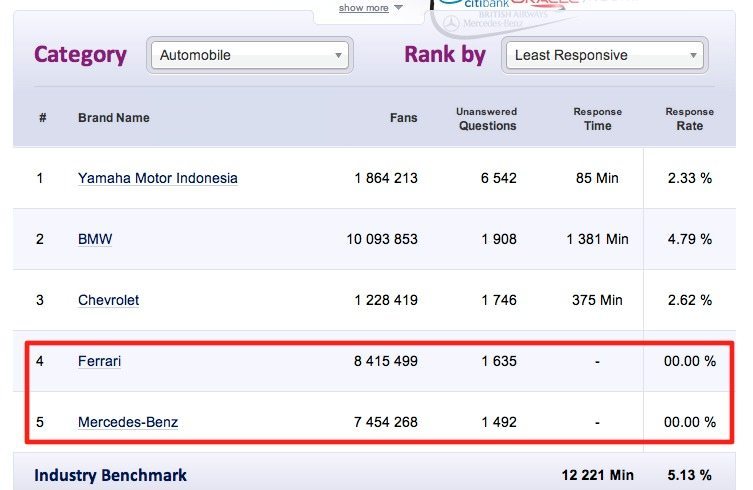This screenshot has width=753, height=490.
Task: Select the fans value 1 864 213
Action: pos(386,178)
